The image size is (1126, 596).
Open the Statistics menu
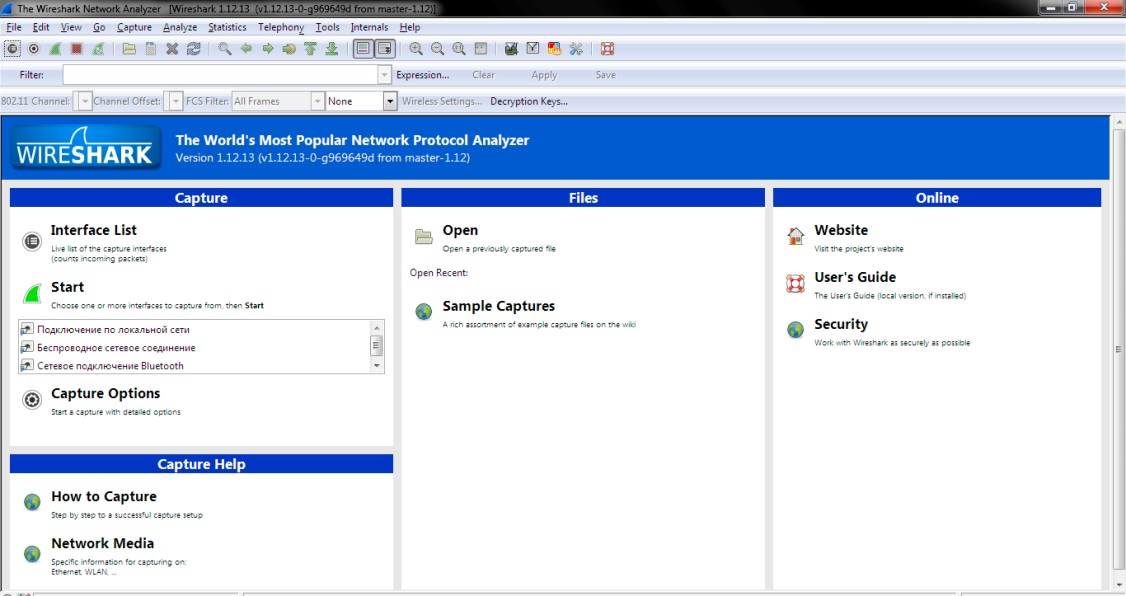[227, 27]
